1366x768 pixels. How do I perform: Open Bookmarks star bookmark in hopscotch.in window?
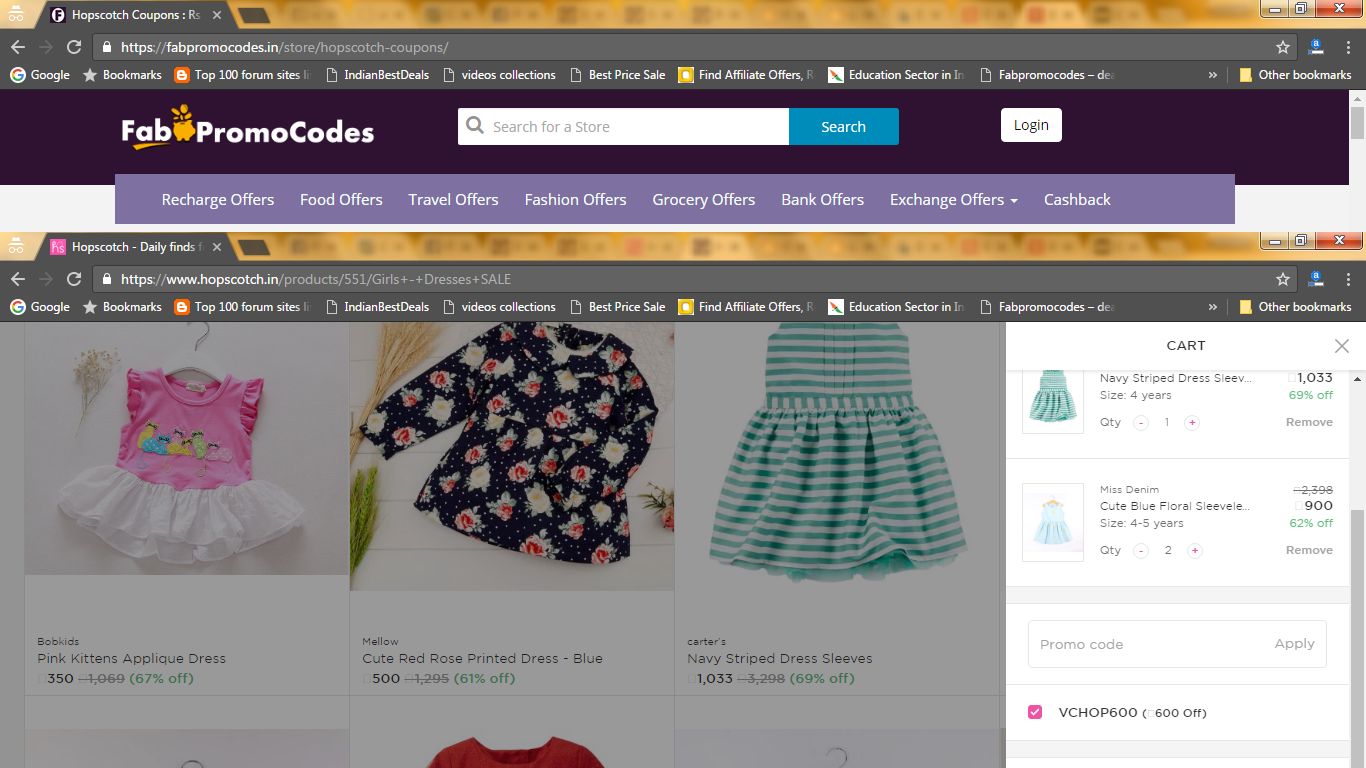click(122, 307)
